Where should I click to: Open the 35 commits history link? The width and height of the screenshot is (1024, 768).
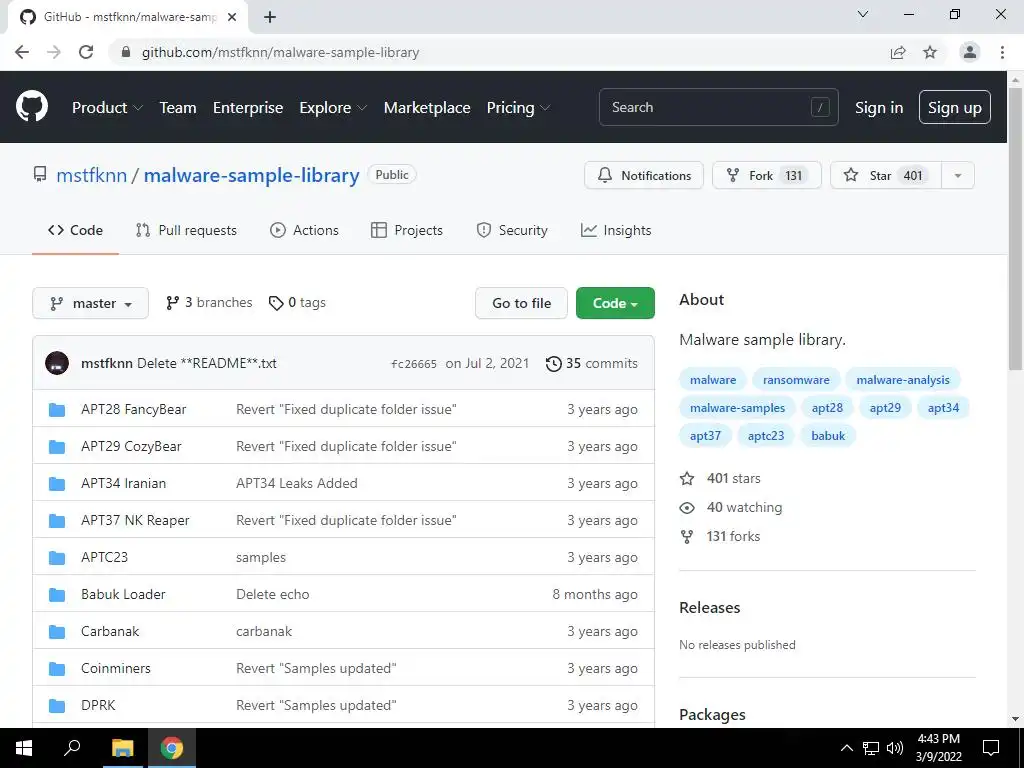click(x=592, y=363)
